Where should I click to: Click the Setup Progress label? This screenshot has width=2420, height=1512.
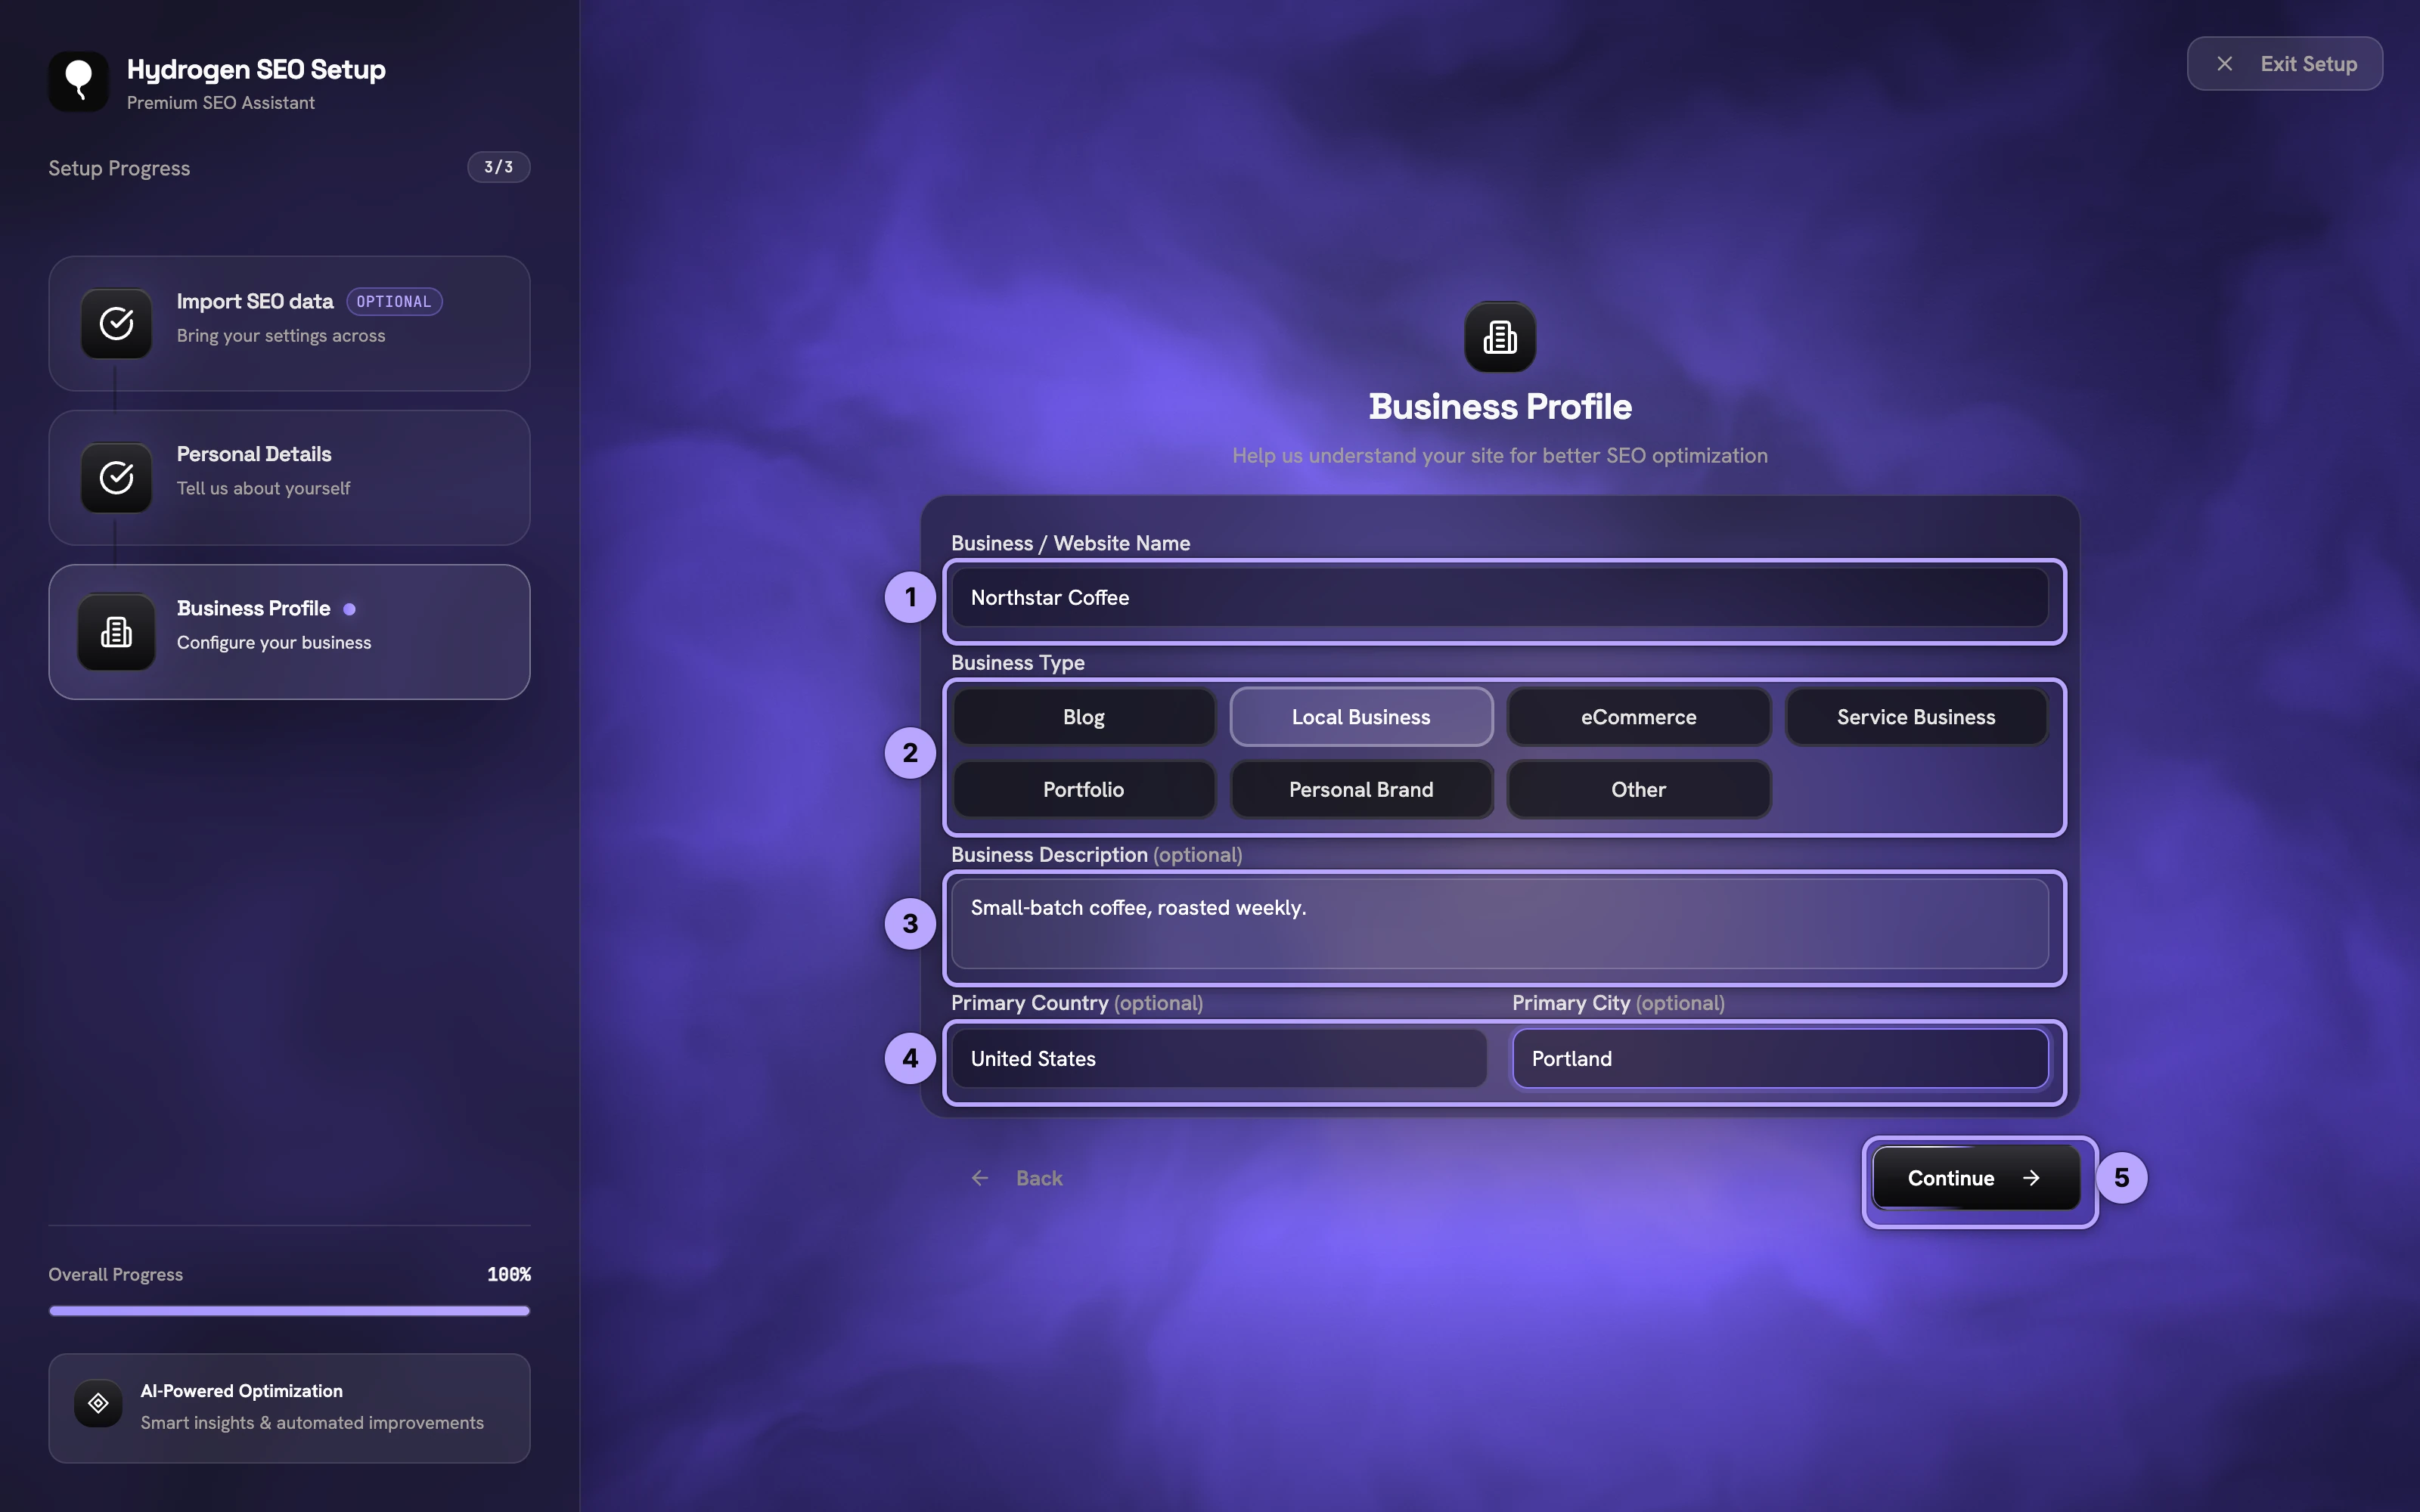pos(119,168)
